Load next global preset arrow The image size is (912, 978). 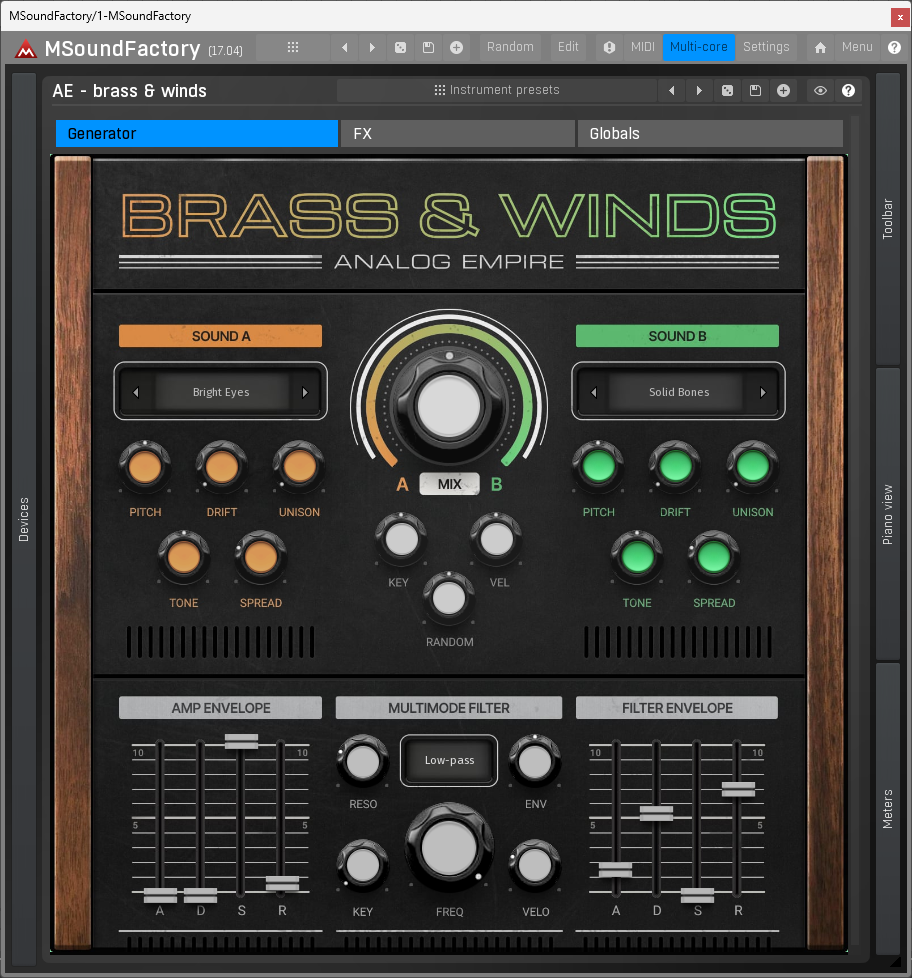(372, 47)
